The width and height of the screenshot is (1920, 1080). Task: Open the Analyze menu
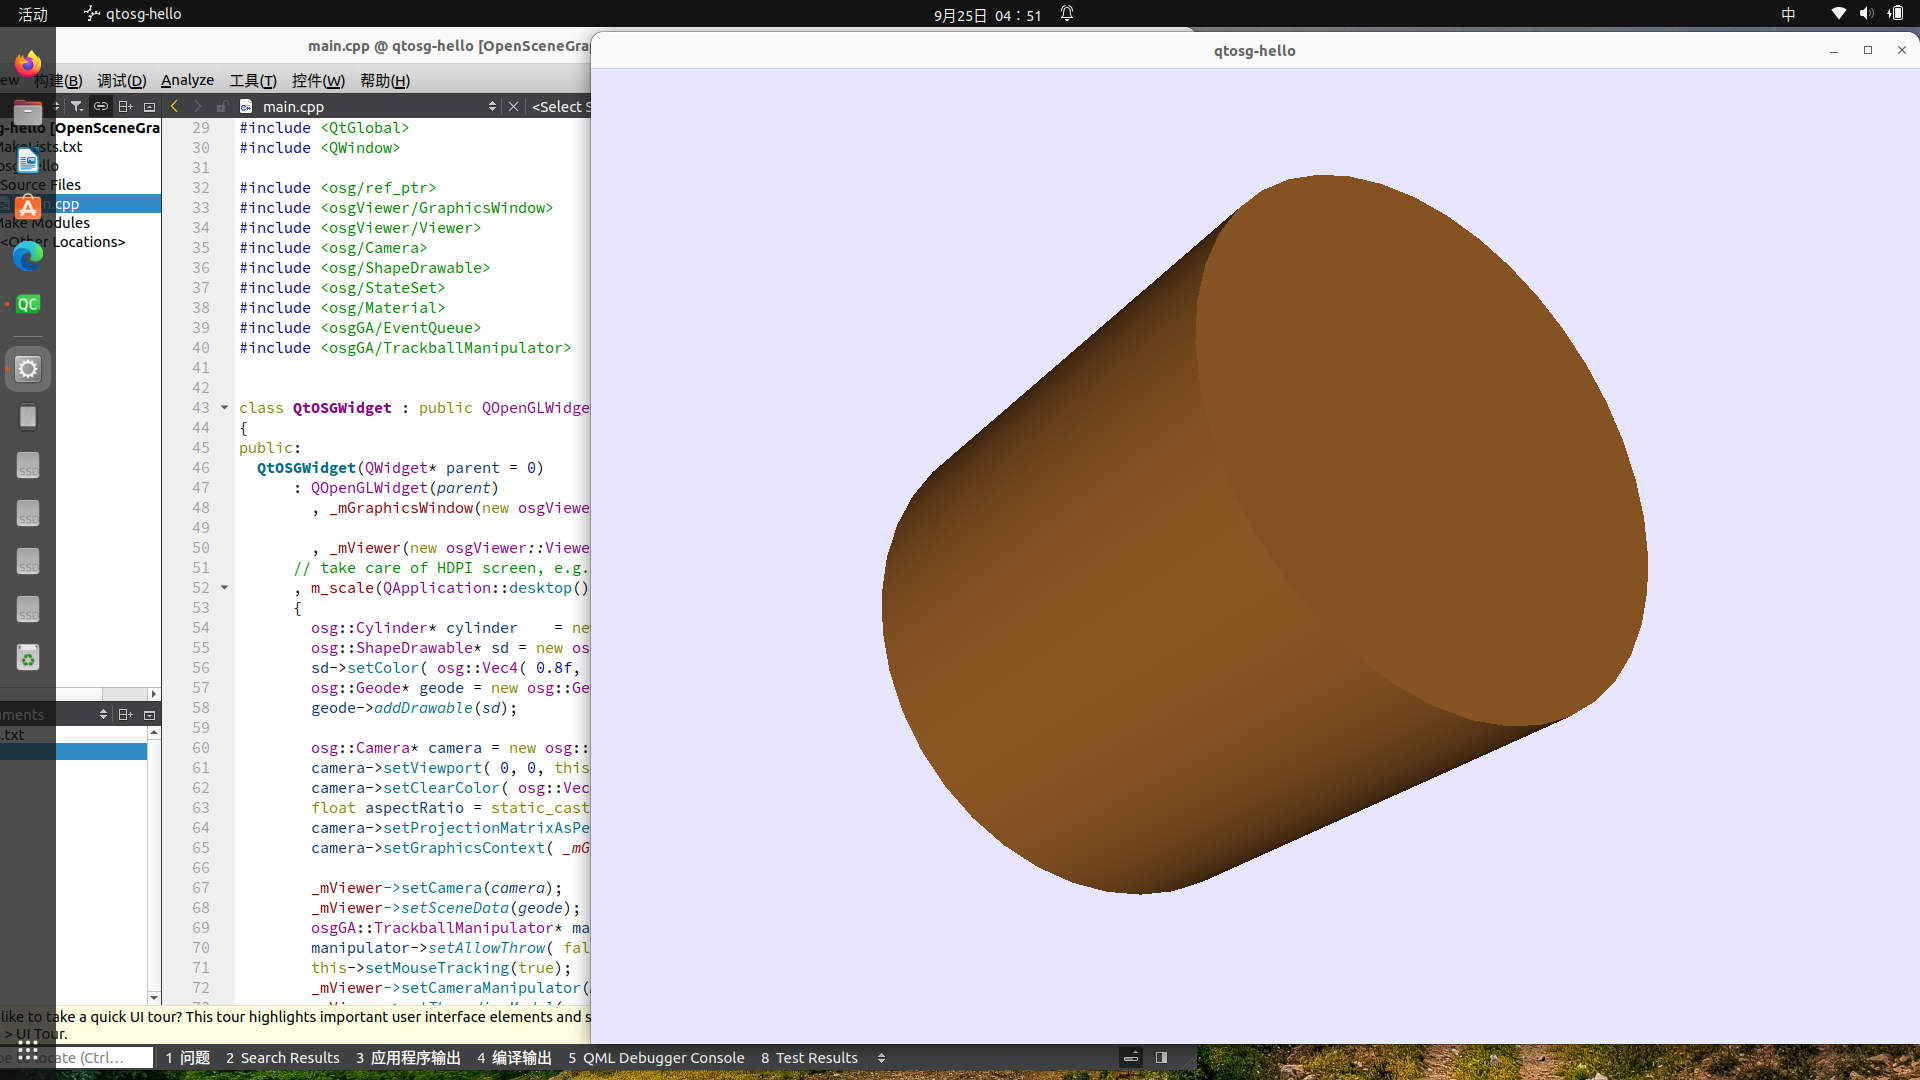pos(187,80)
